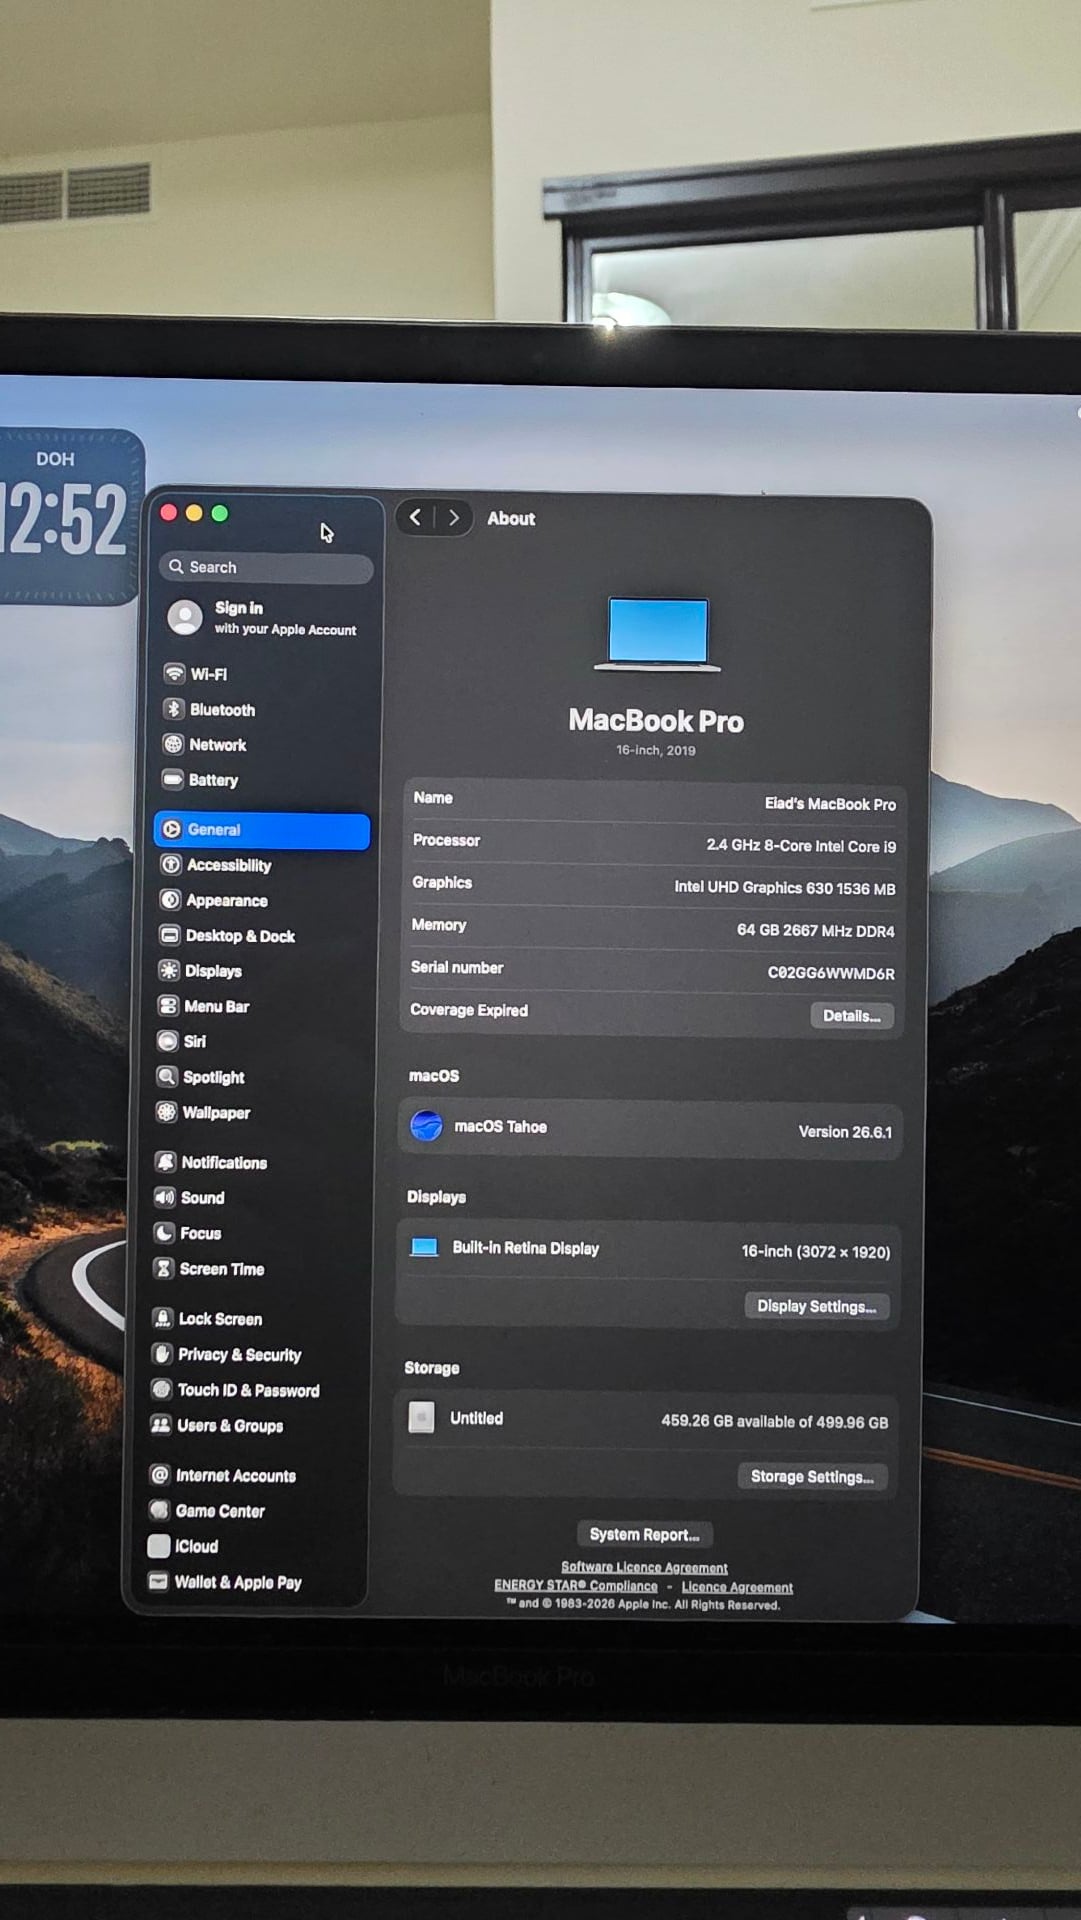Click the MacBook Pro laptop image
Screen dimensions: 1081x1920
(x=658, y=634)
